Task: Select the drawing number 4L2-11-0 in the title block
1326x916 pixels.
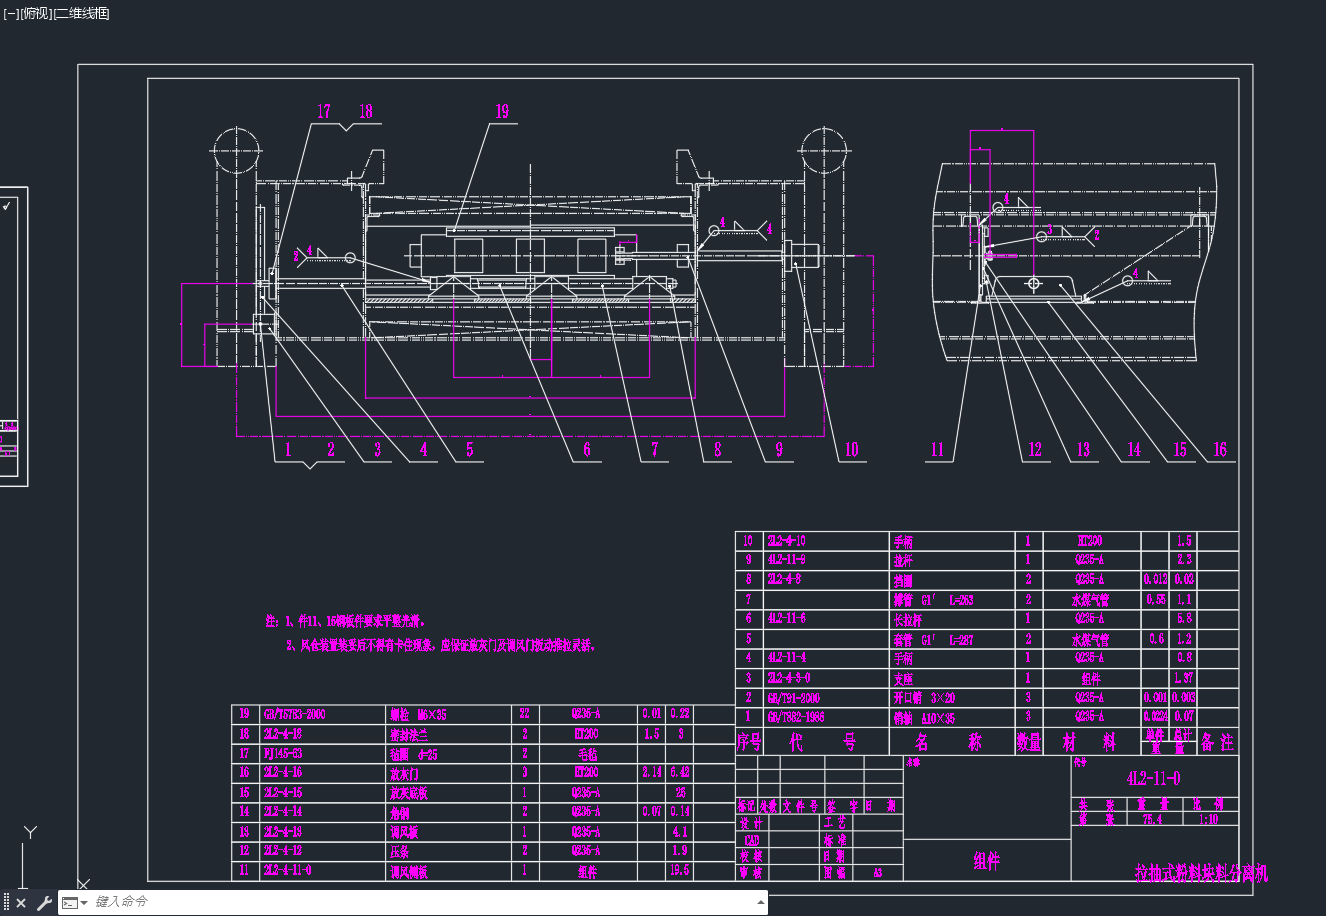Action: tap(1153, 778)
